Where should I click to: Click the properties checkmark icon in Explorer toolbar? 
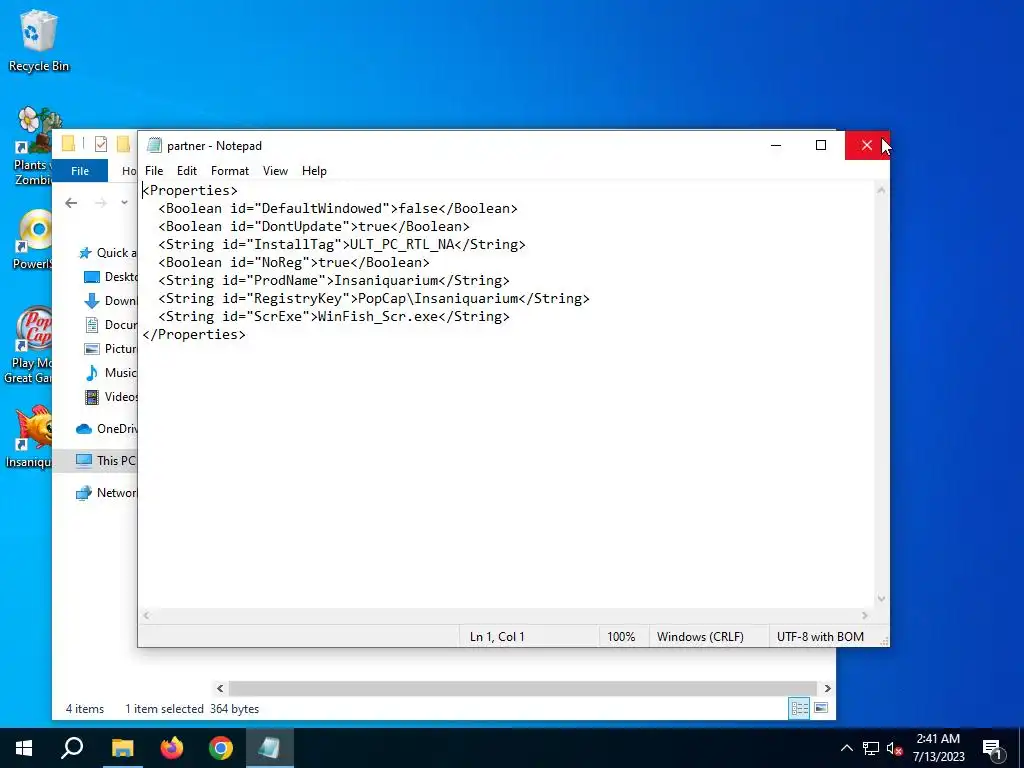(101, 144)
